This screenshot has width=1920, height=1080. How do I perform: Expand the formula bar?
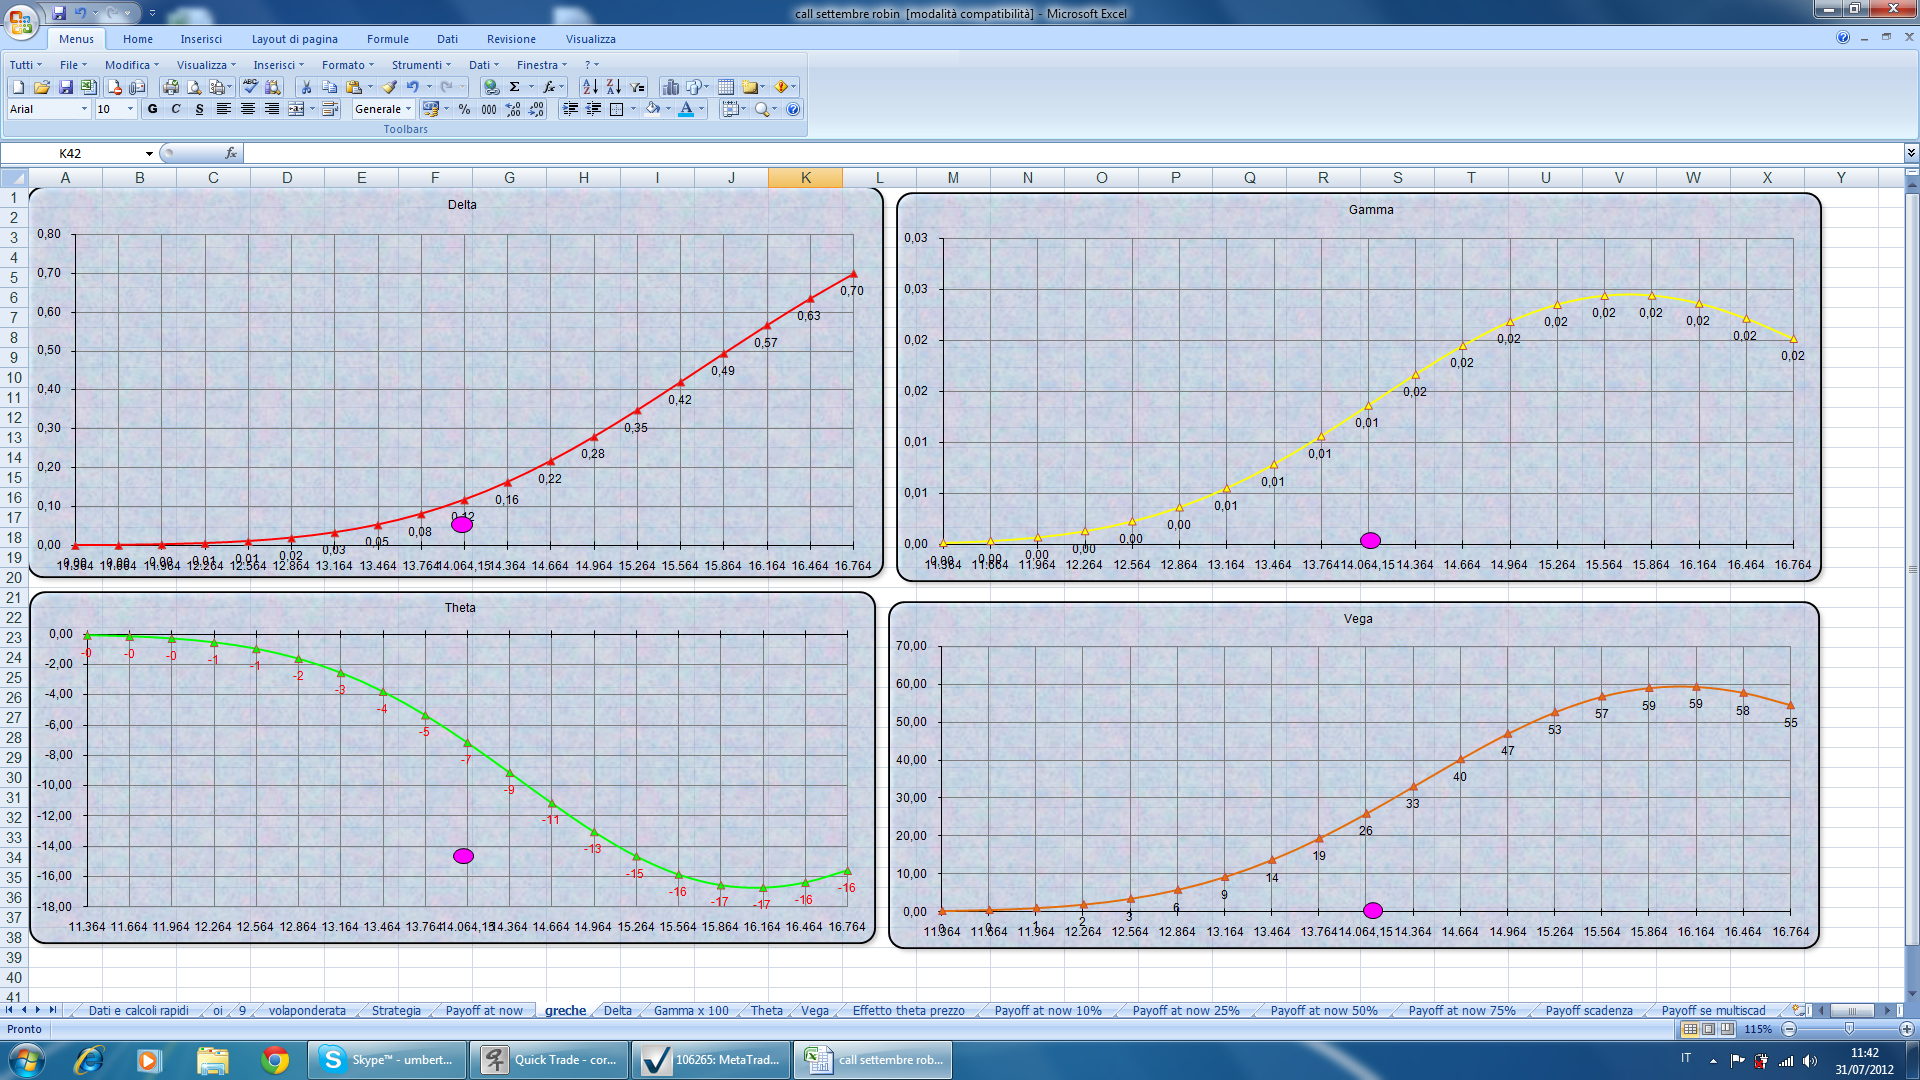(1911, 153)
